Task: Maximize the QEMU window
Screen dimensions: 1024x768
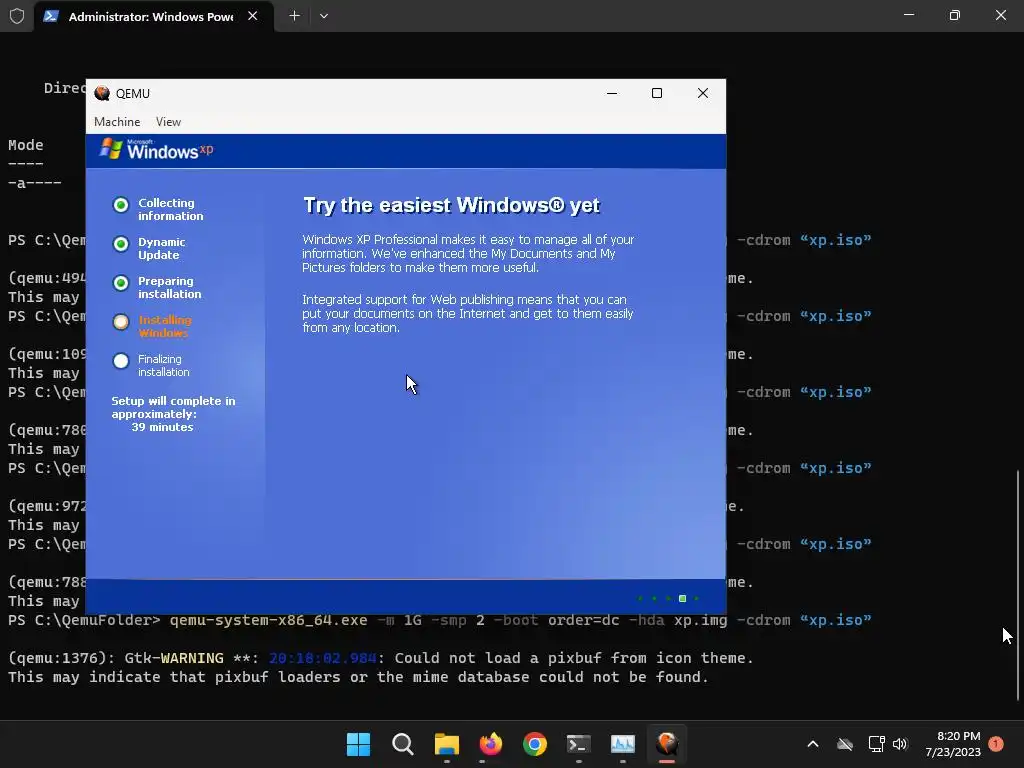Action: 657,93
